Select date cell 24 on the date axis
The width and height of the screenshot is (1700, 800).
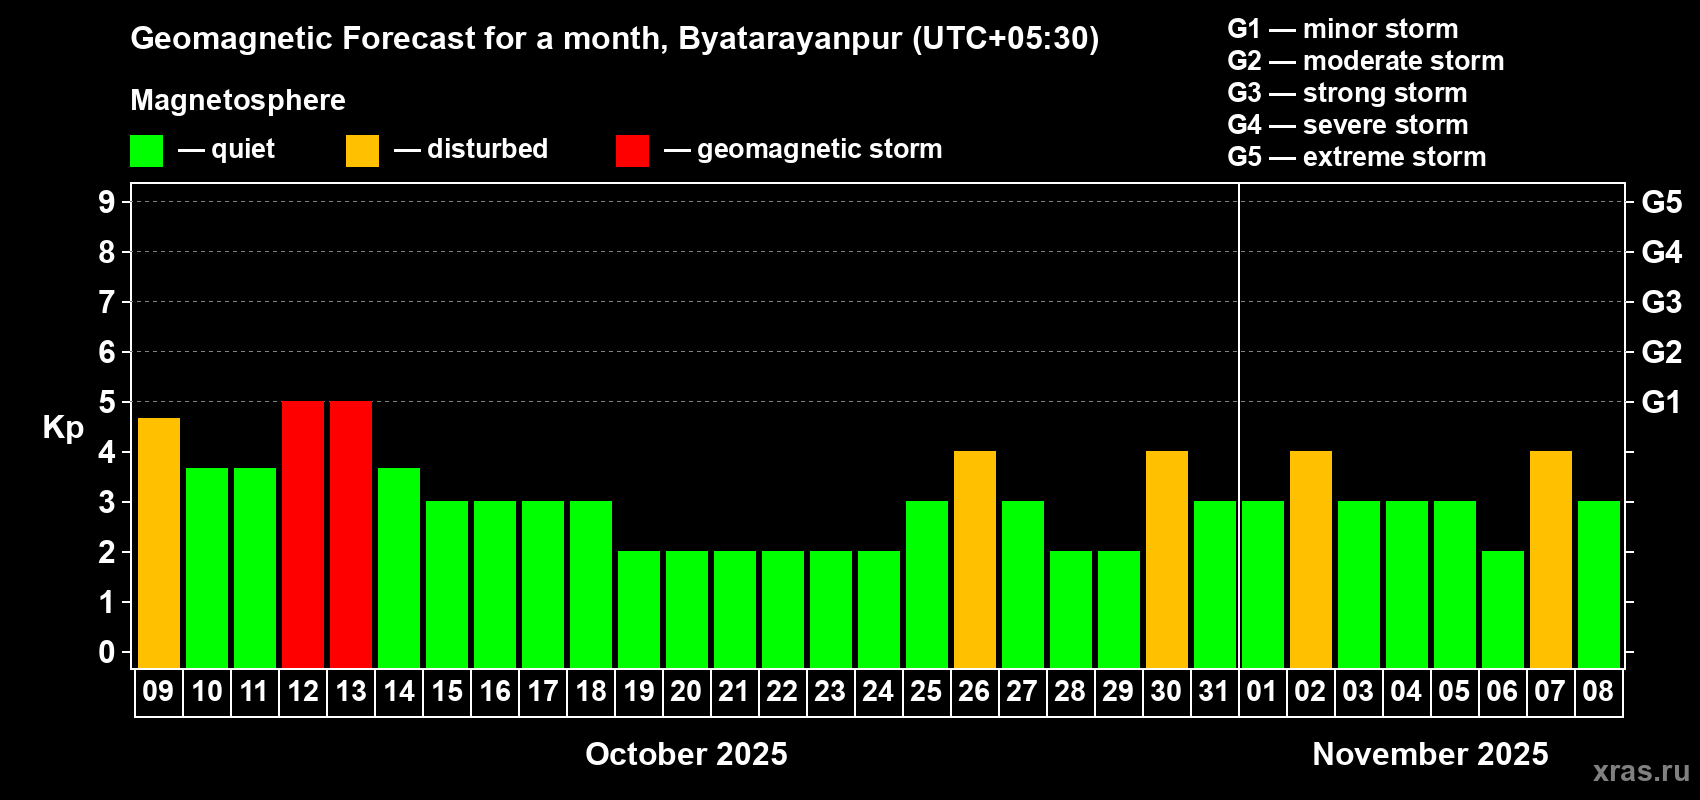point(879,692)
